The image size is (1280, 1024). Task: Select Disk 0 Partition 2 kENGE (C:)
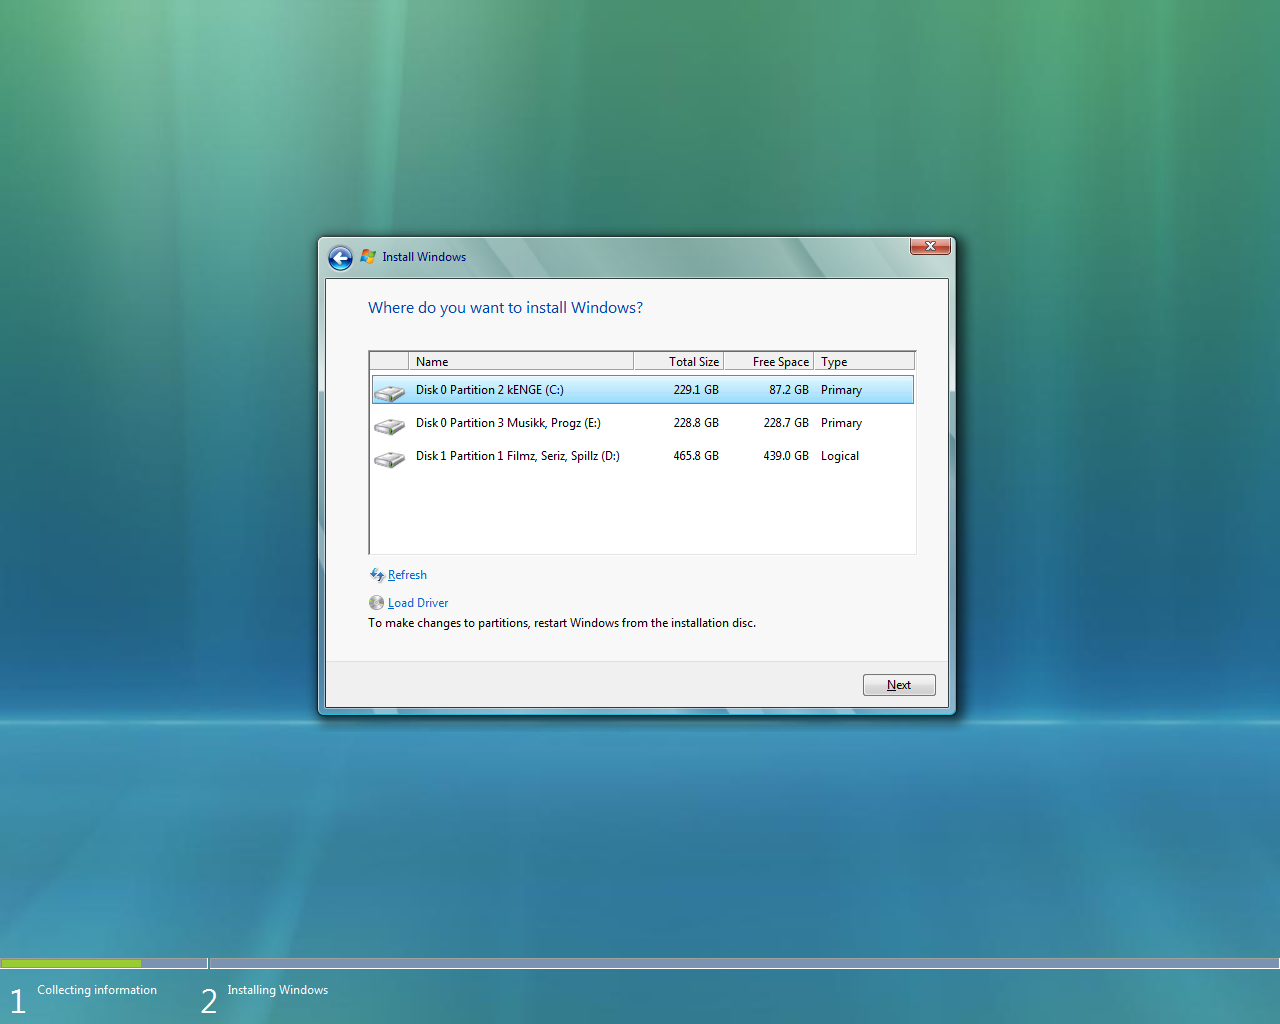(x=643, y=390)
